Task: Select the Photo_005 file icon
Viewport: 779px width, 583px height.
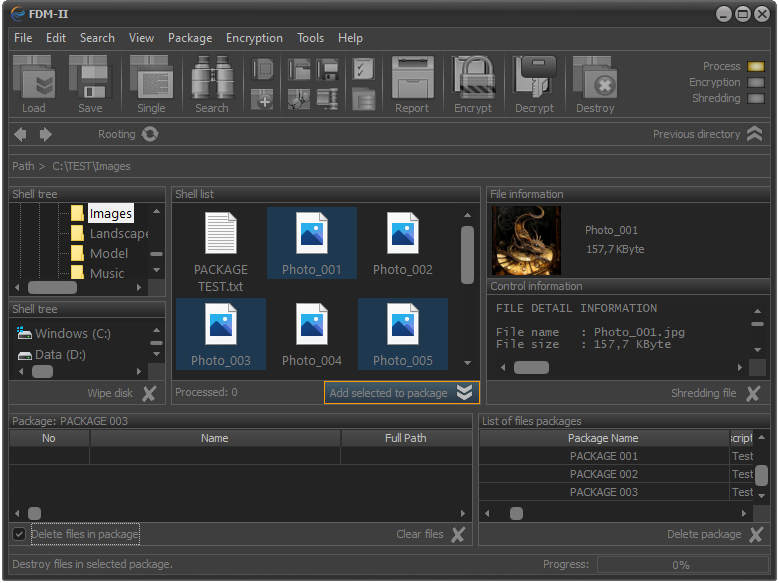Action: [403, 324]
